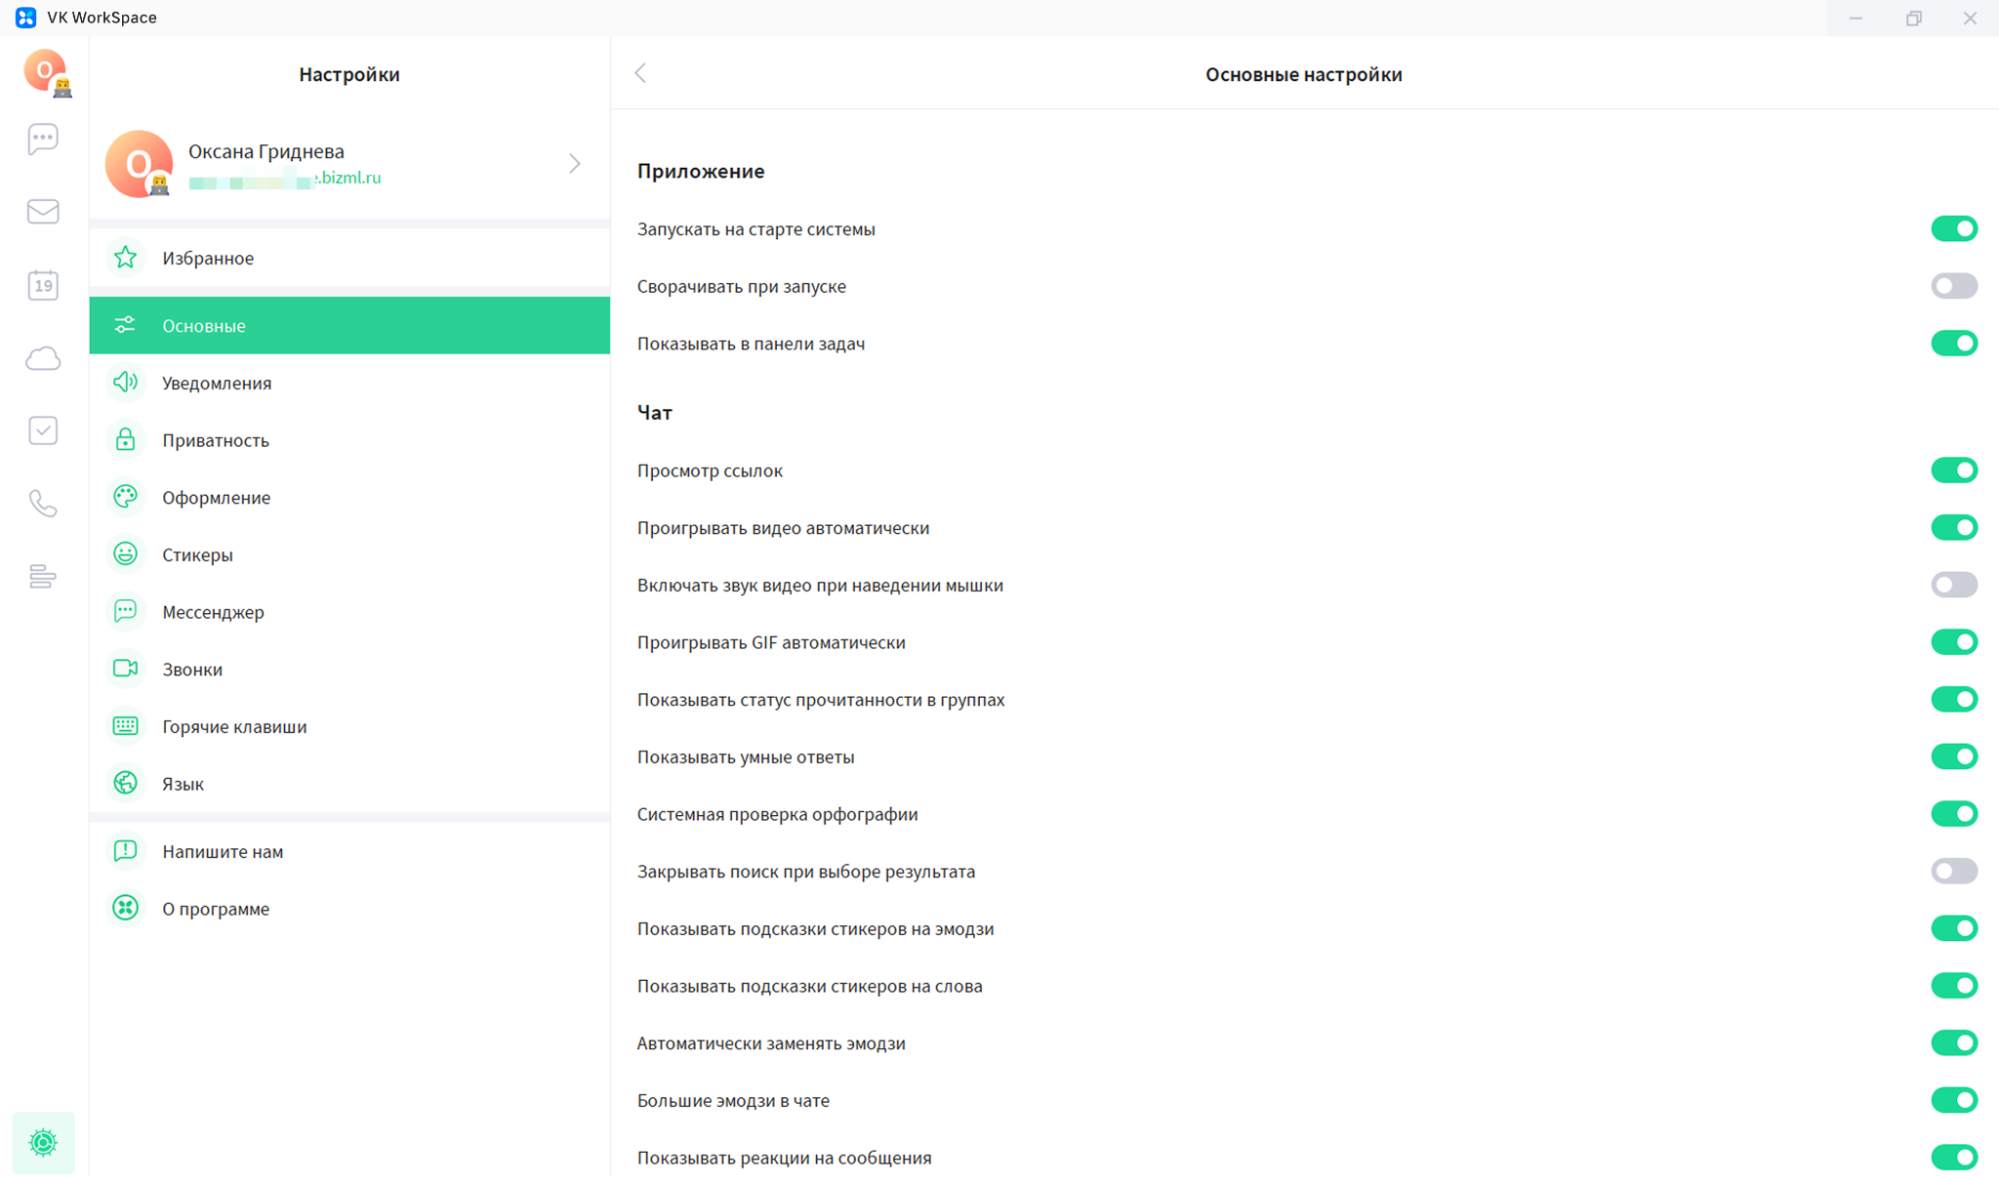Expand Оксана Гриднева profile chevron
Screen dimensions: 1999x1177
coord(574,164)
